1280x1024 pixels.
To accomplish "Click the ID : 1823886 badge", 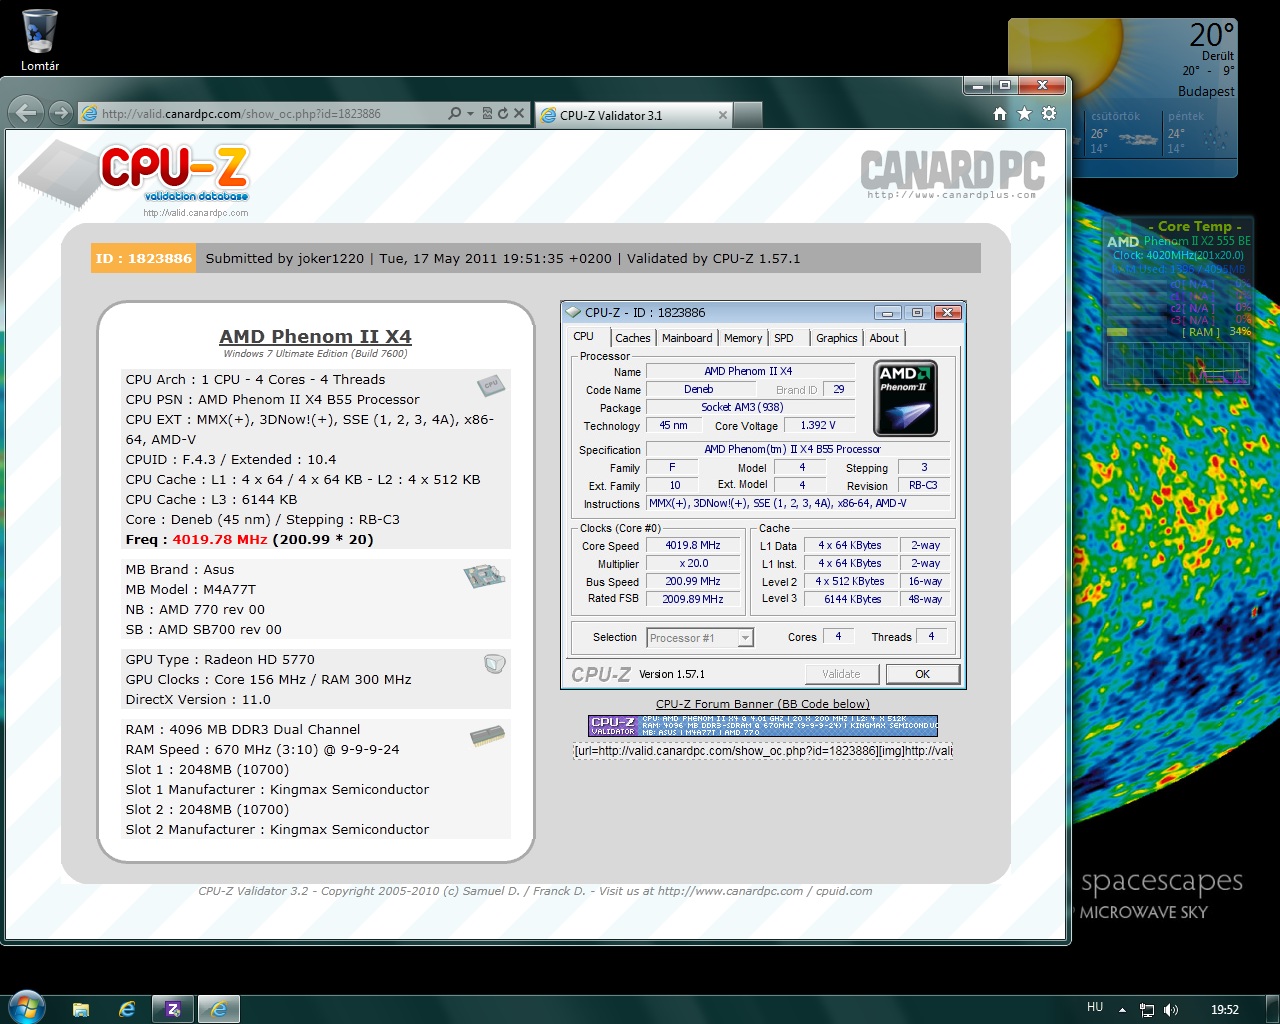I will 144,258.
